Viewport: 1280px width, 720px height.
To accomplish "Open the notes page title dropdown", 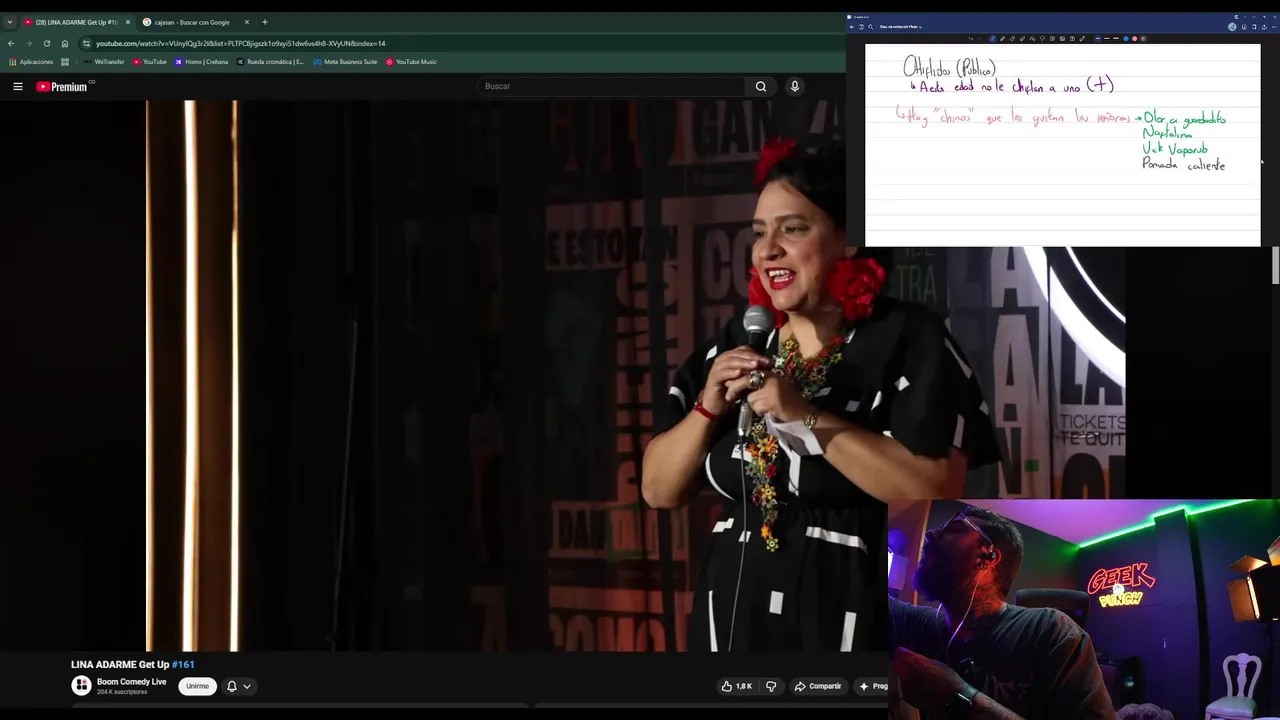I will click(900, 27).
